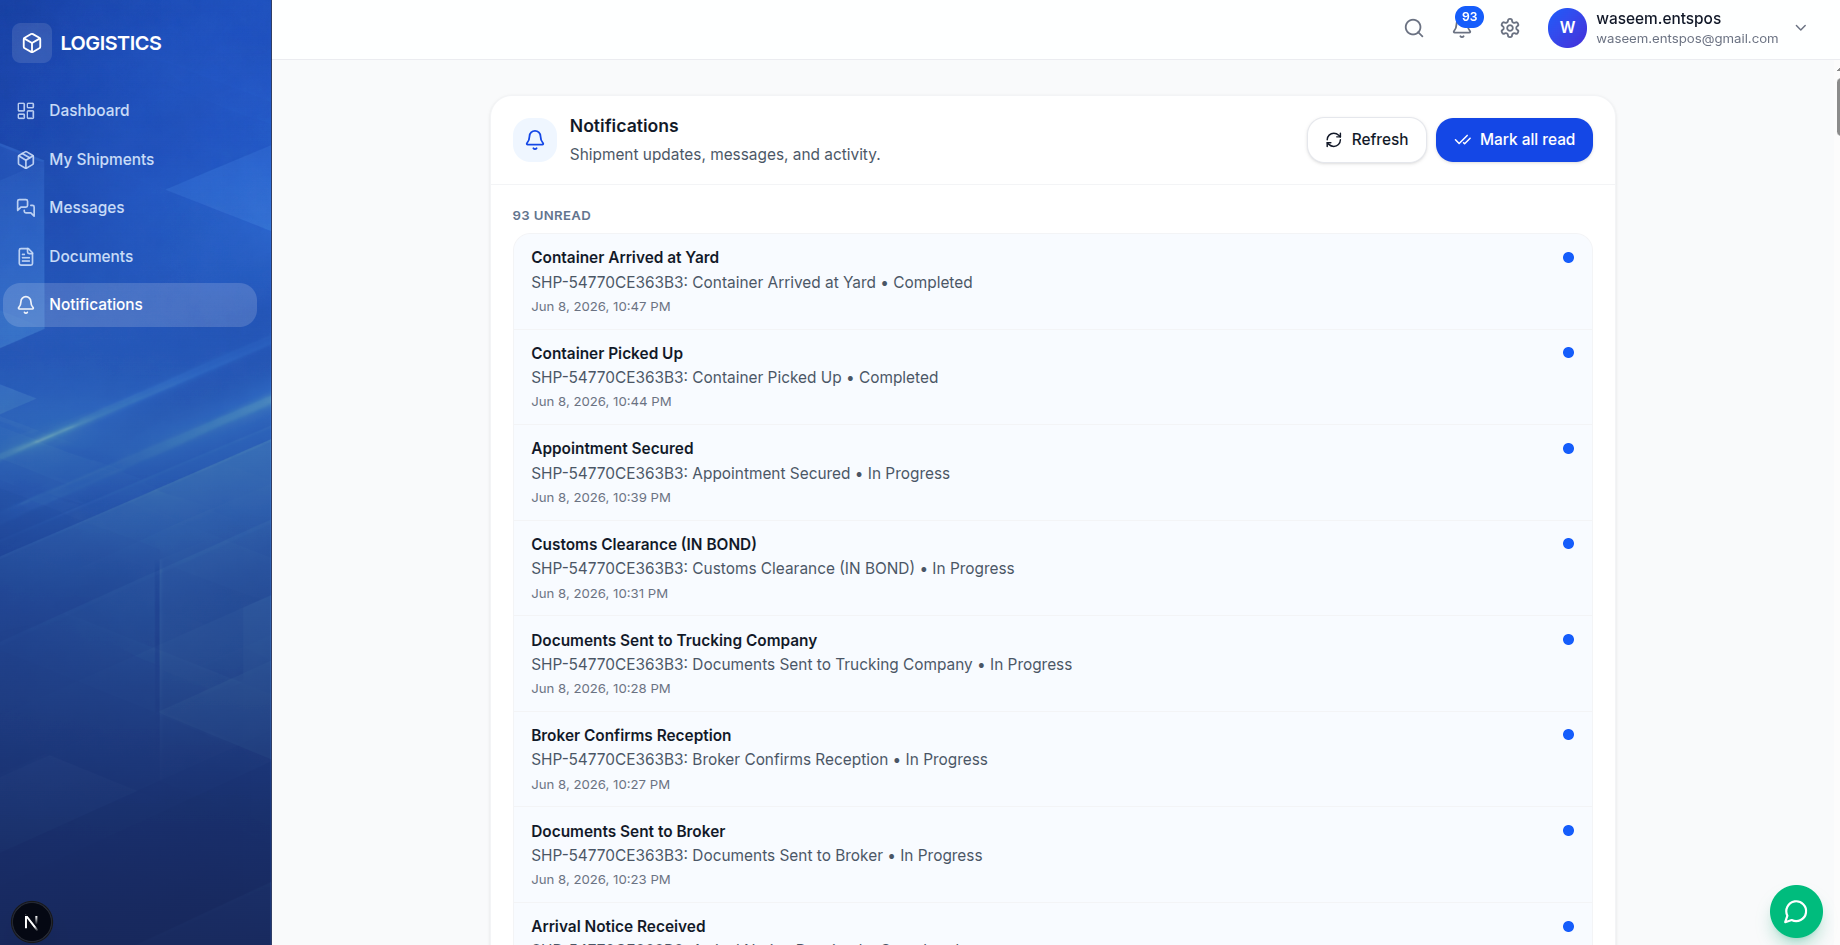Click the Refresh button

point(1366,140)
